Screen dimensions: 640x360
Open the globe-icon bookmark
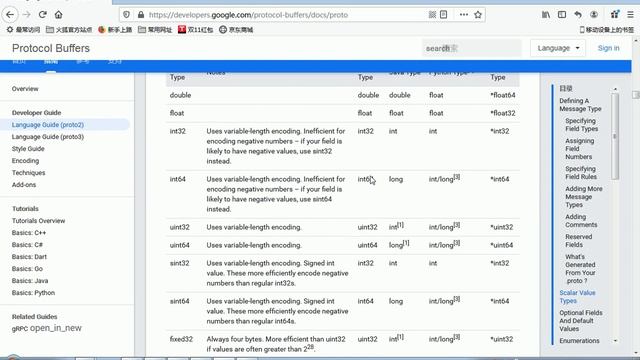tap(236, 30)
